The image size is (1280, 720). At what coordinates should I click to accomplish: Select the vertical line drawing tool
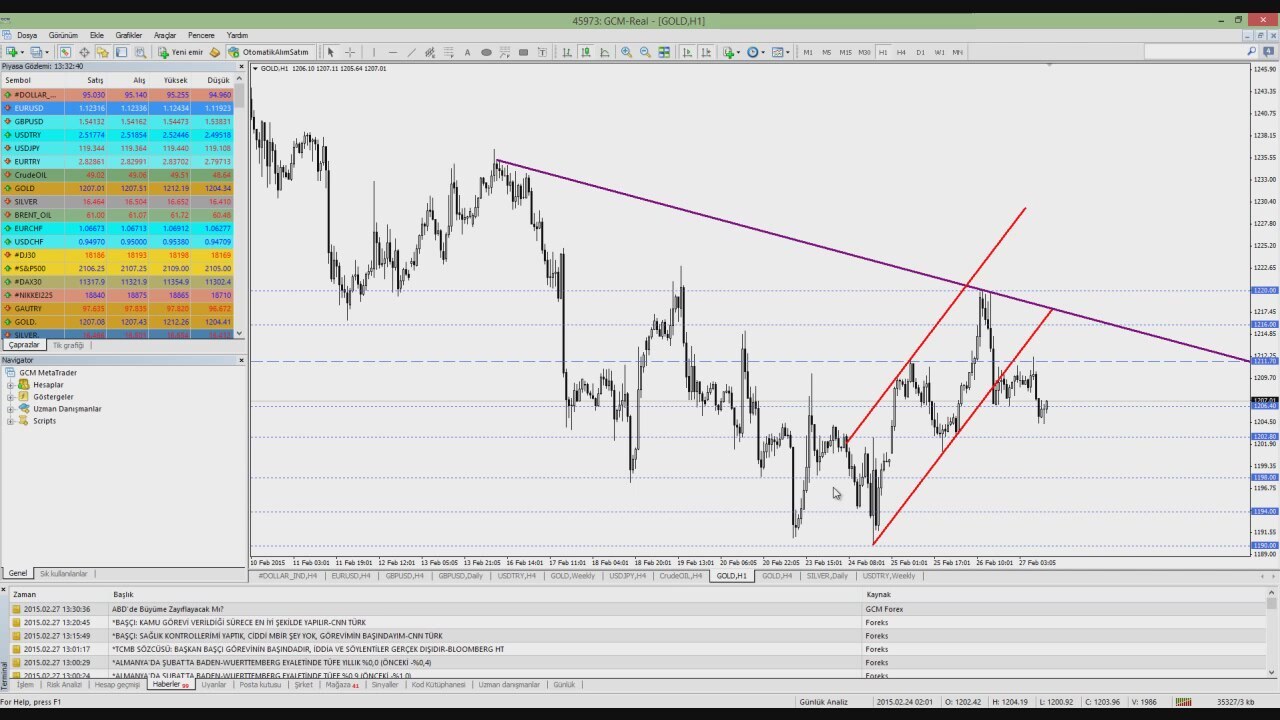(373, 52)
